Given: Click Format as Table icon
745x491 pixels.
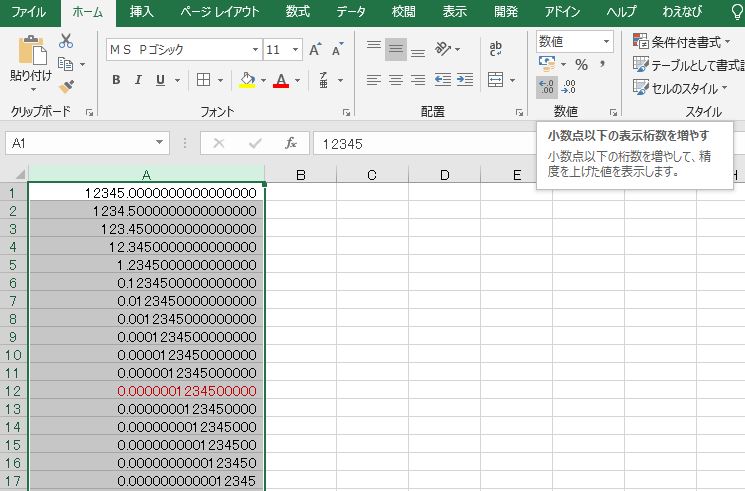Looking at the screenshot, I should tap(641, 65).
